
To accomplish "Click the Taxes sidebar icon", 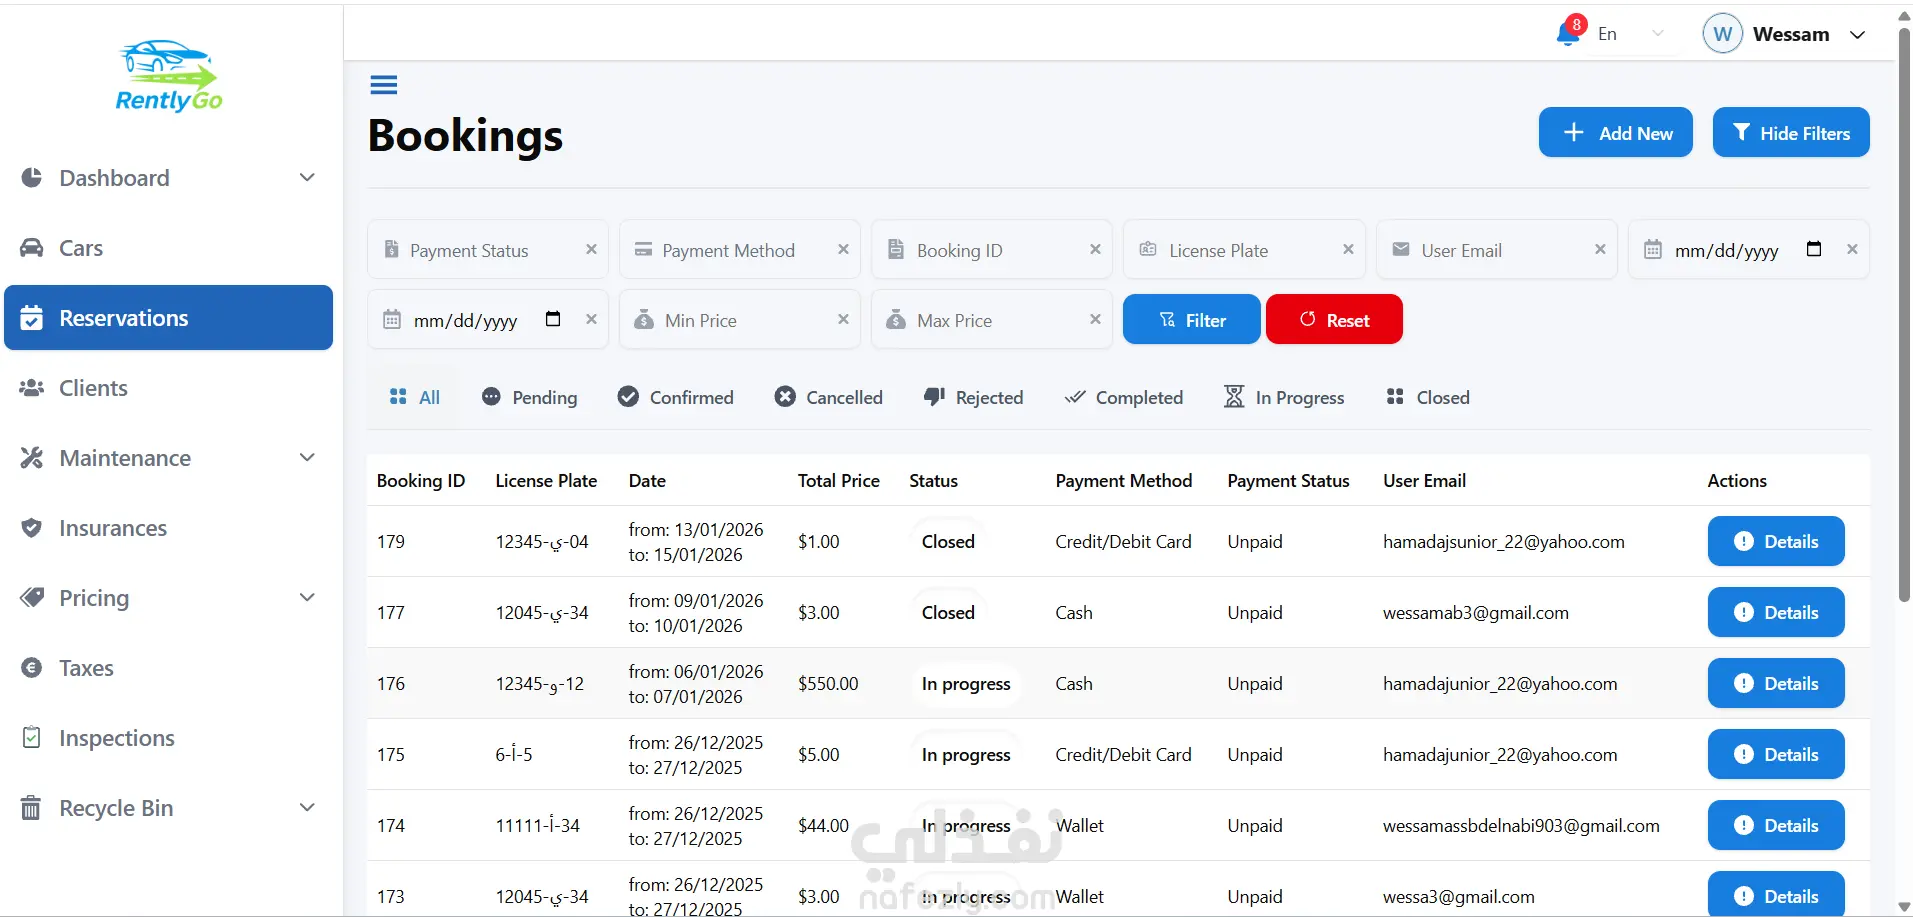I will pyautogui.click(x=32, y=668).
